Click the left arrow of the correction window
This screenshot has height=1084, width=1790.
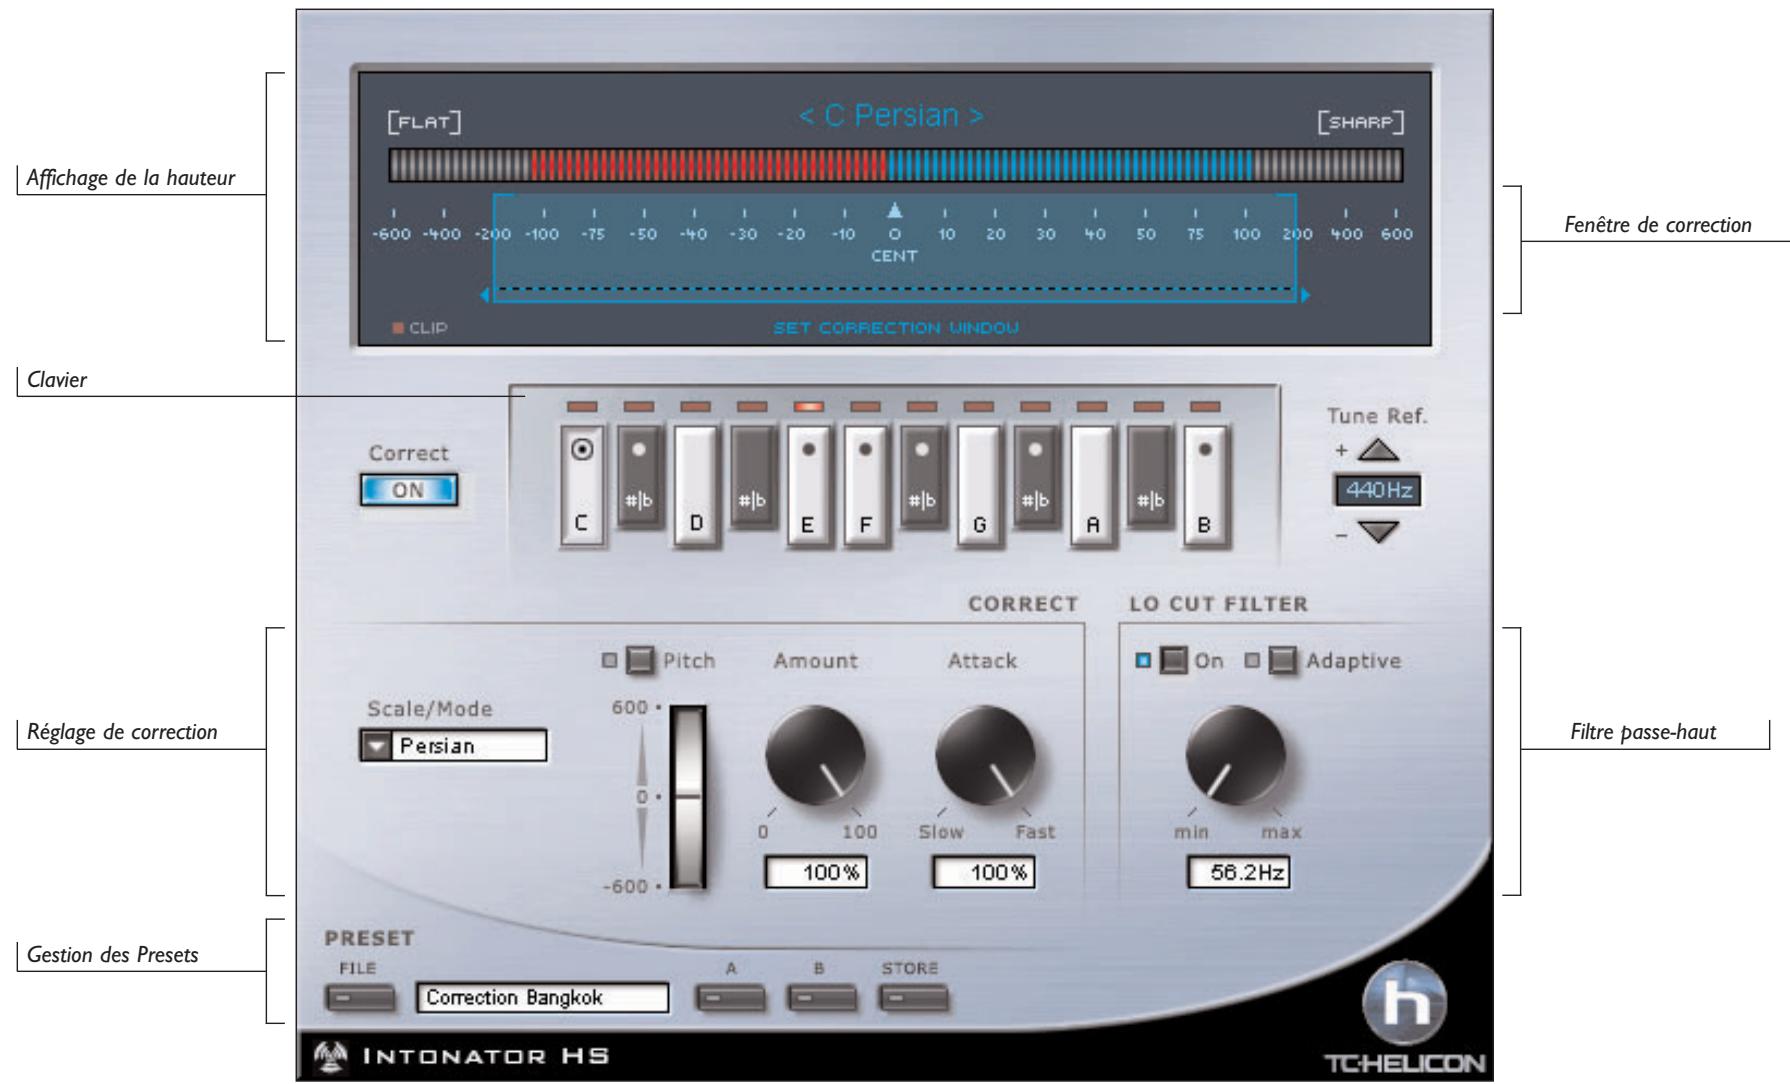click(x=485, y=296)
